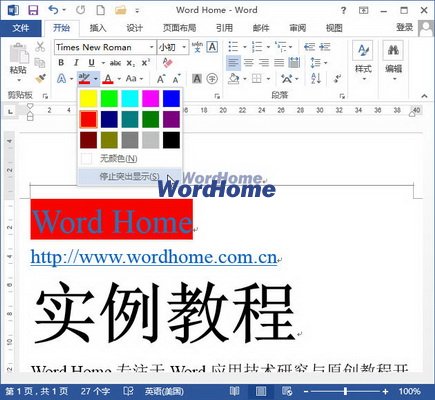Switch to the 插入 Insert tab
Image resolution: width=435 pixels, height=400 pixels.
(x=98, y=28)
